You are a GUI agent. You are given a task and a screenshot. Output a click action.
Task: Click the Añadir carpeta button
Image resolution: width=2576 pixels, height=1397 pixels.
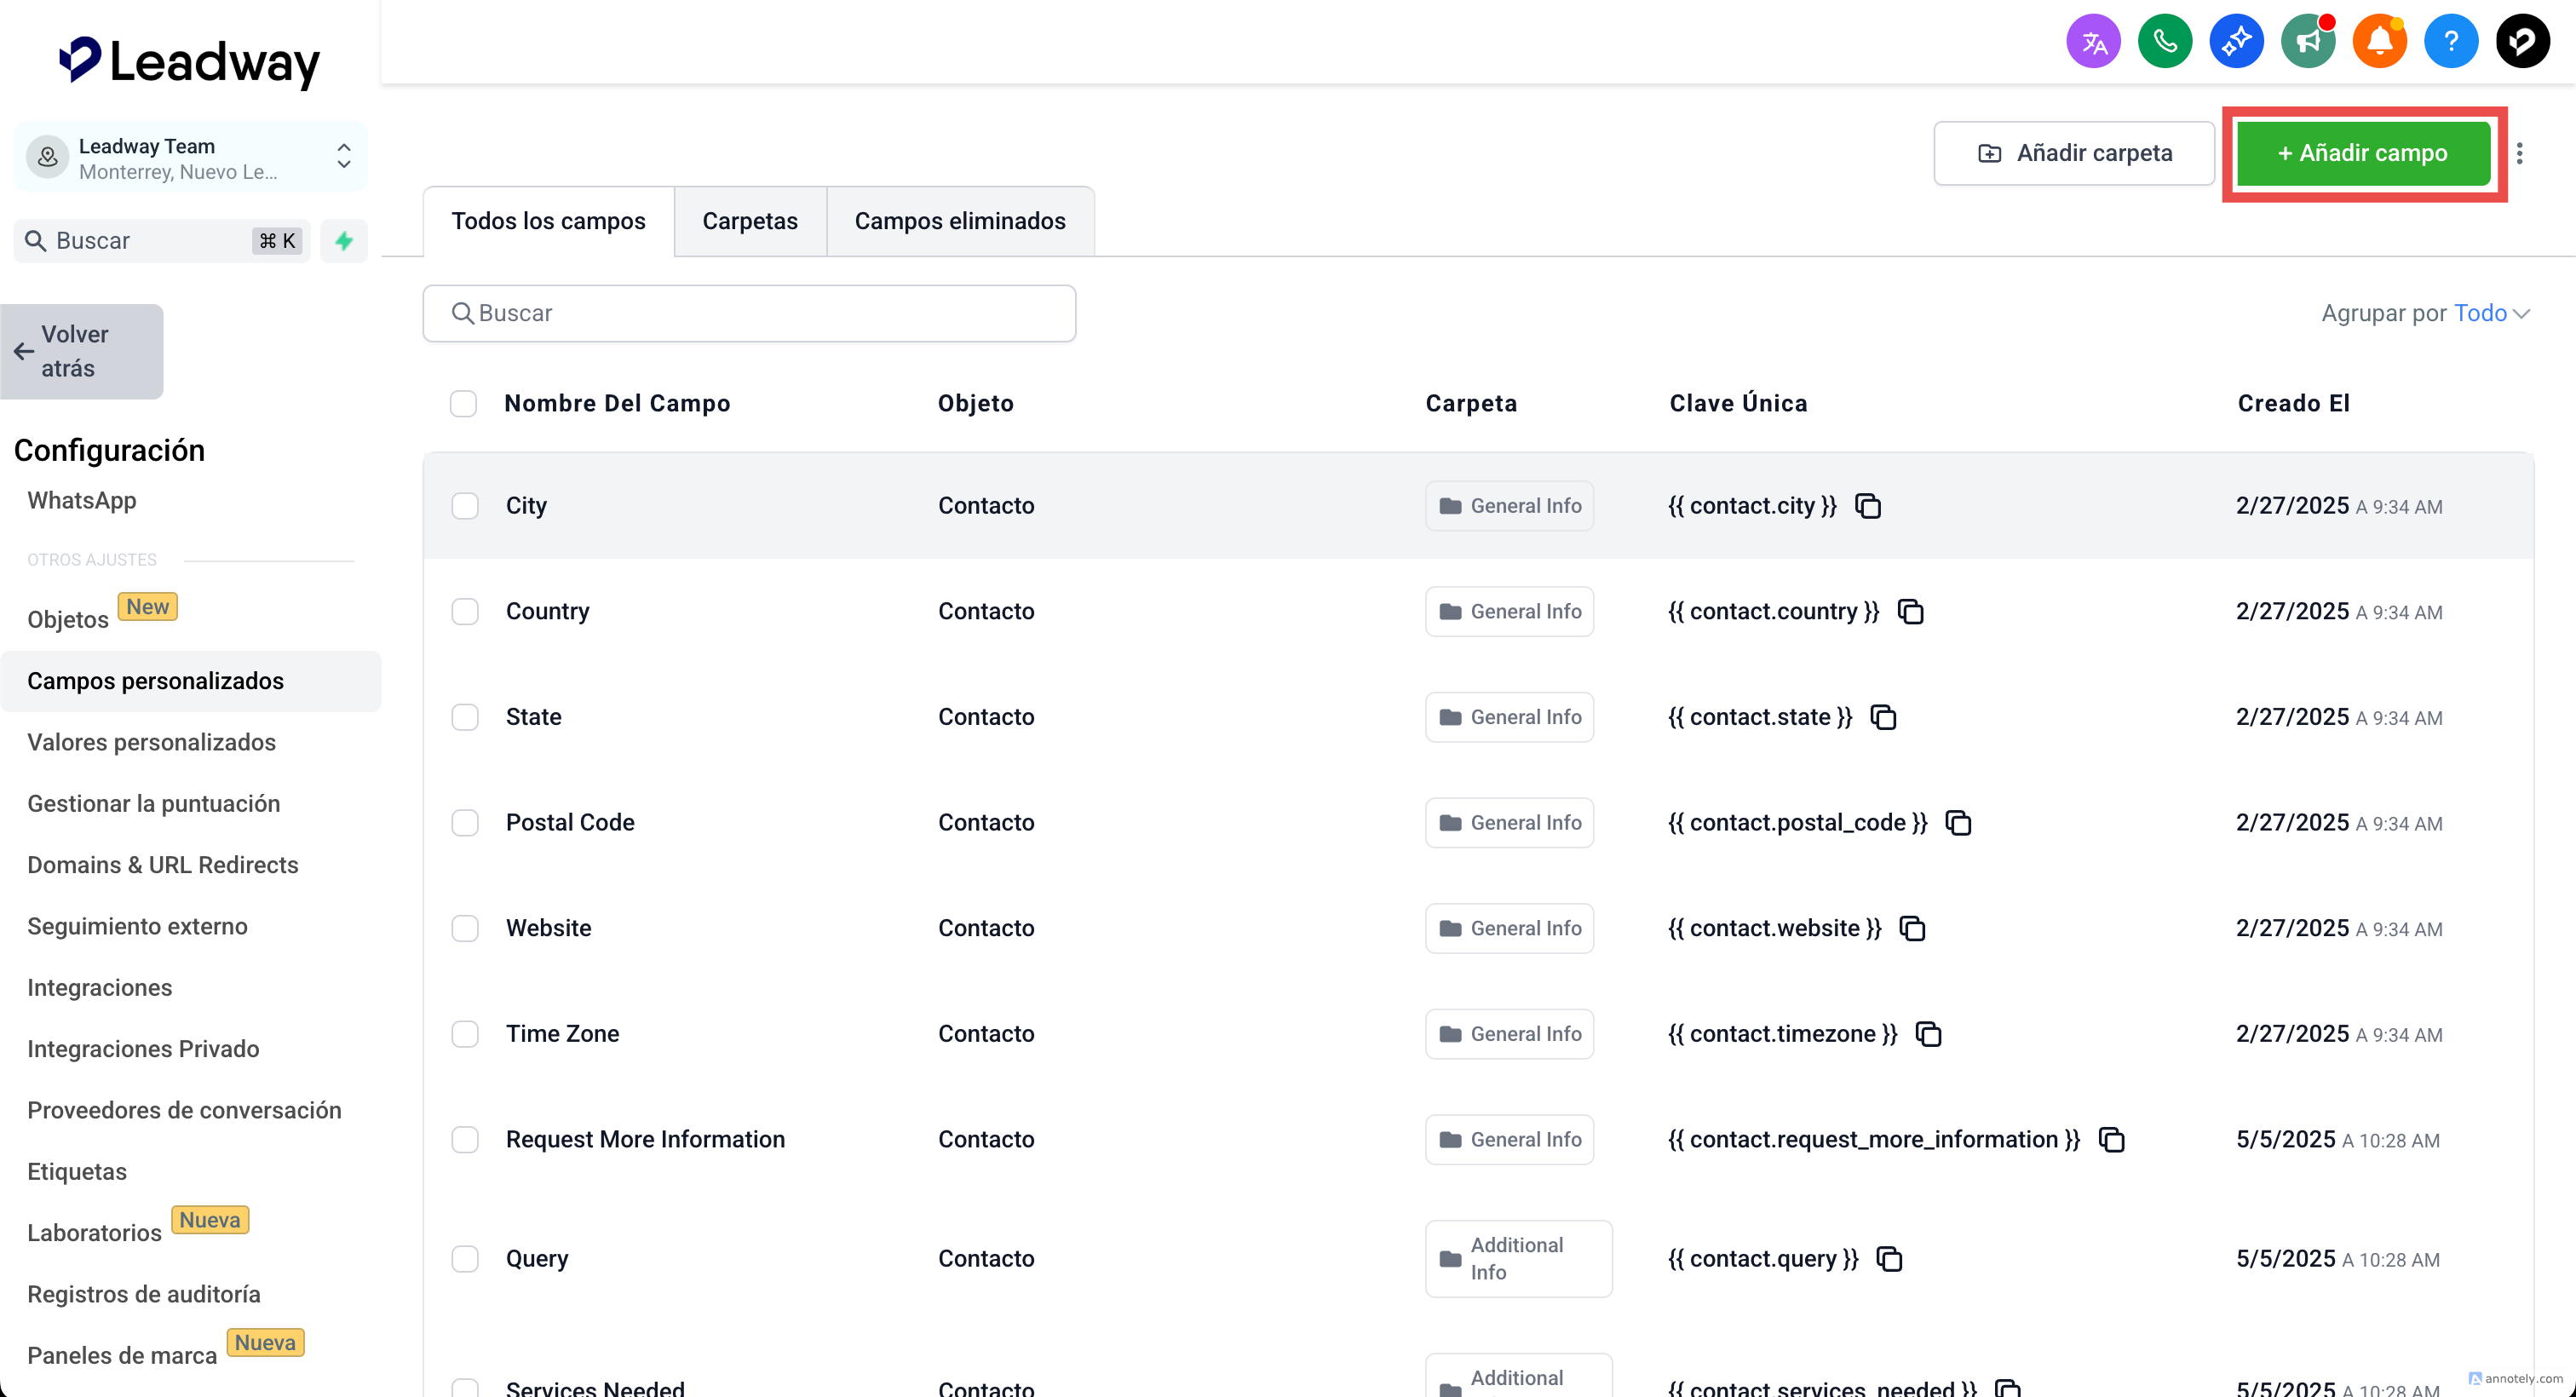[2074, 153]
